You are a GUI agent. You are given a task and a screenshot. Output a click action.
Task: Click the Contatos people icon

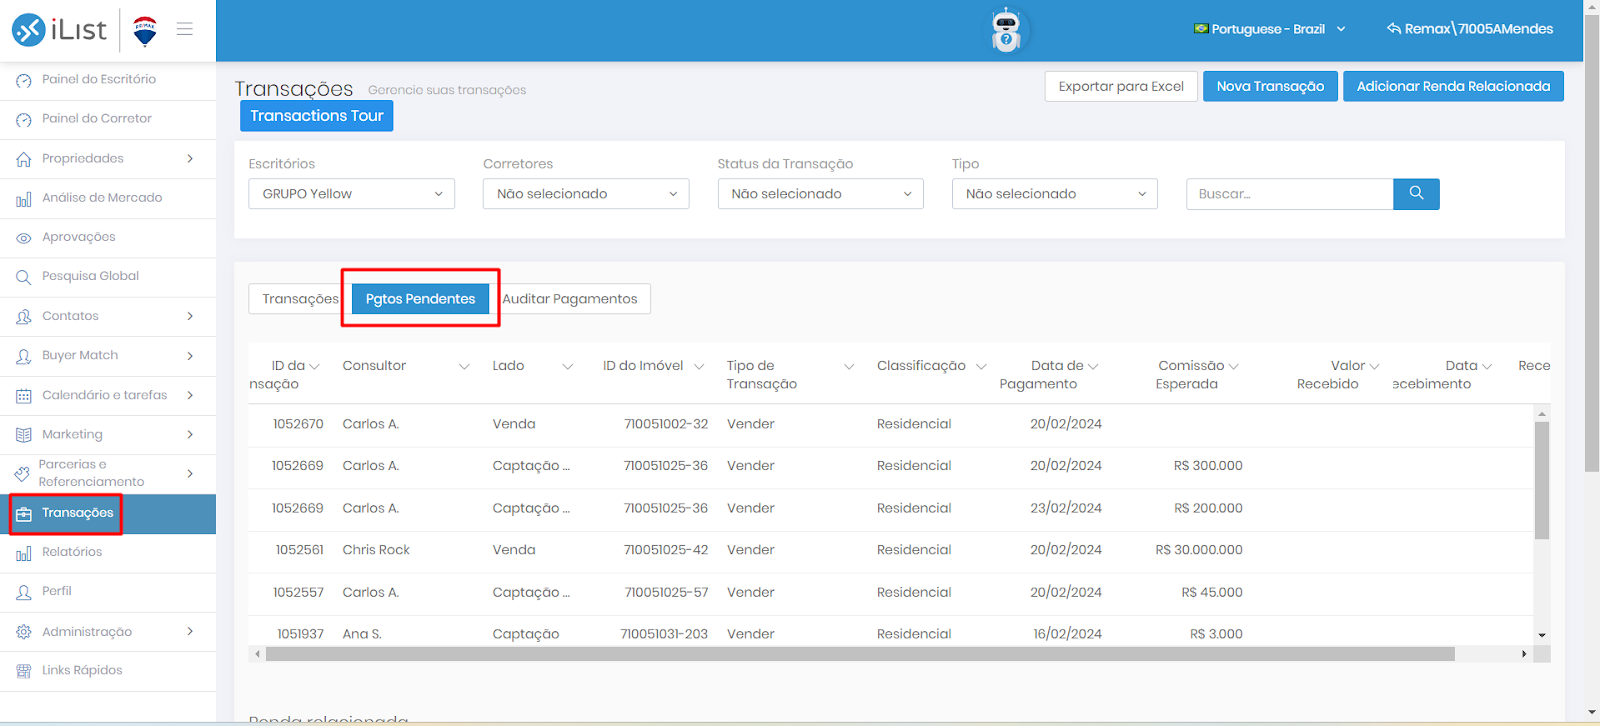(24, 317)
